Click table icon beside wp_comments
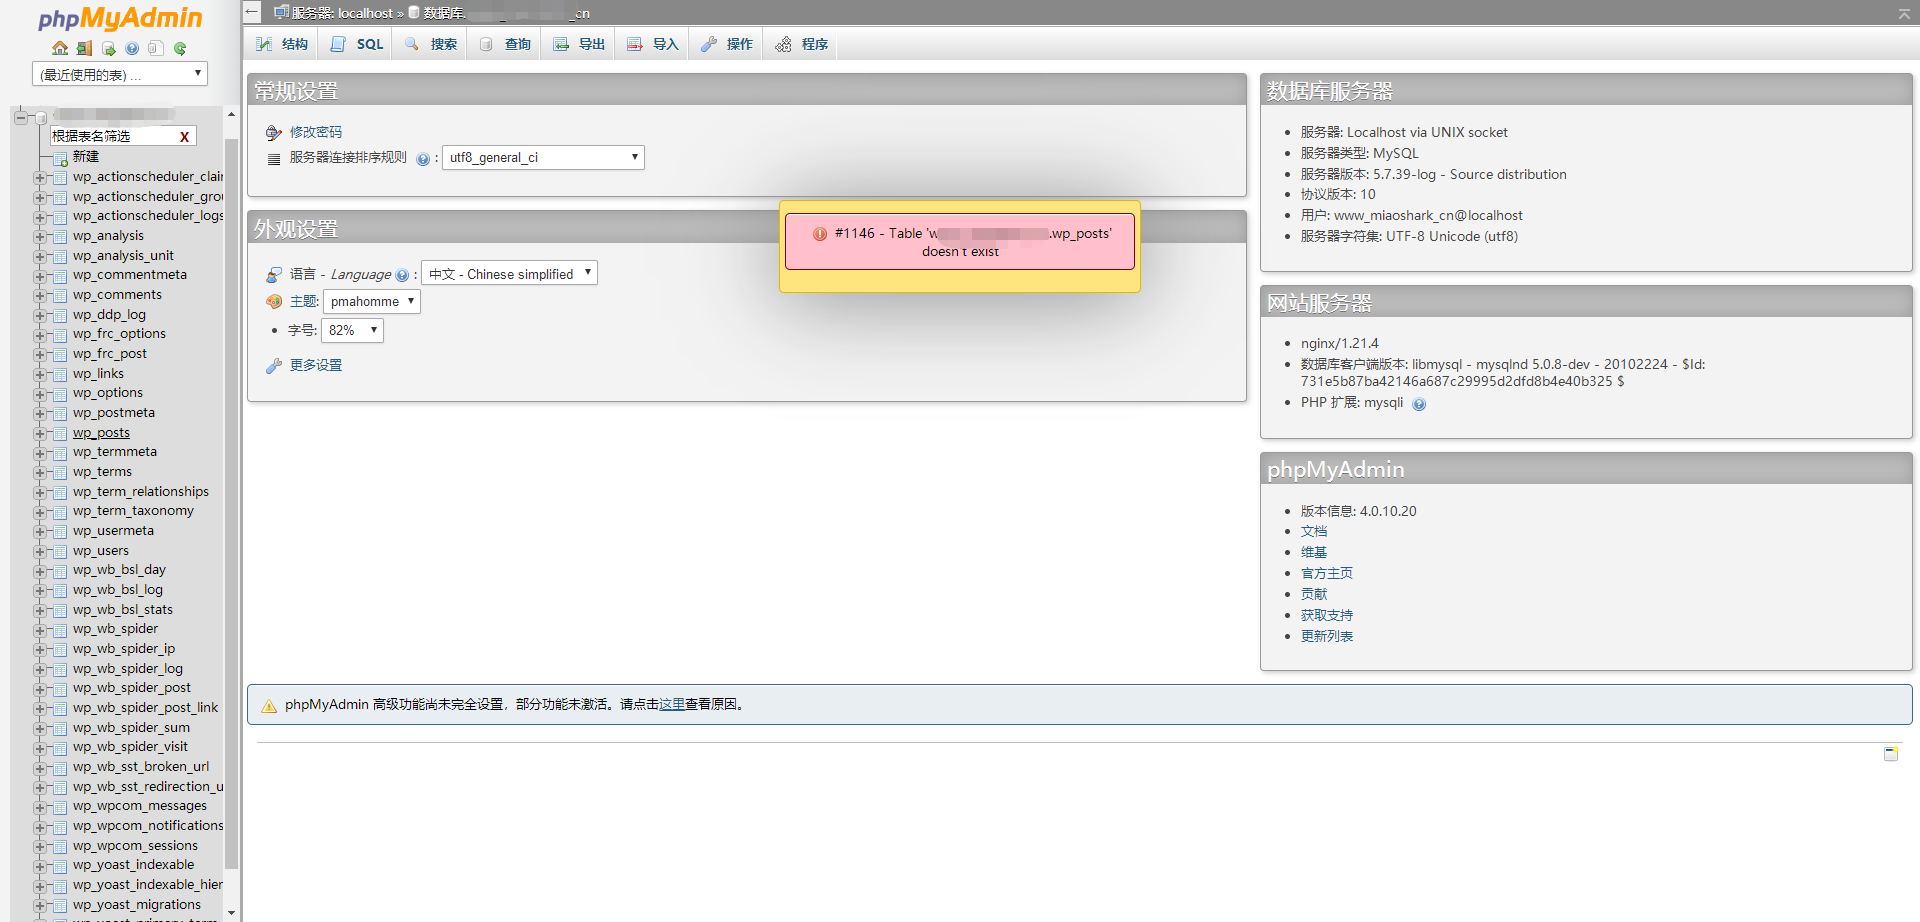Image resolution: width=1920 pixels, height=922 pixels. click(x=60, y=296)
